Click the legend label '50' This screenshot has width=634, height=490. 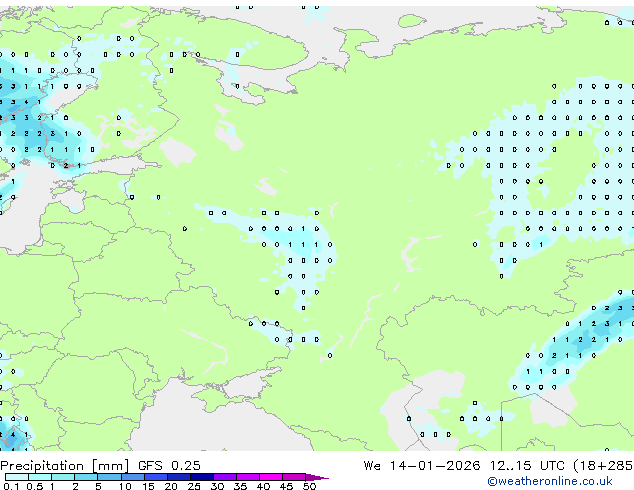coord(309,486)
